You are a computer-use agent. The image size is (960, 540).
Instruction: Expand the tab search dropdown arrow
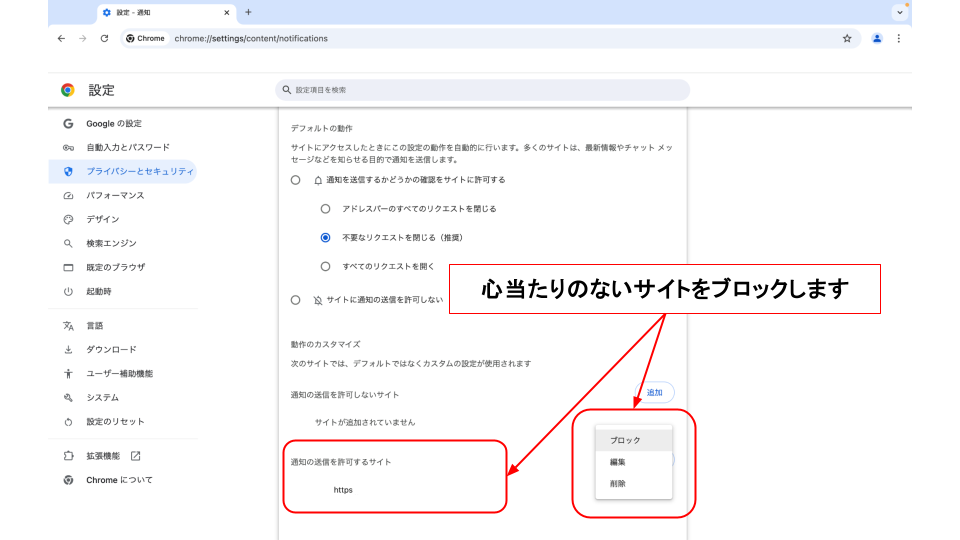[899, 13]
